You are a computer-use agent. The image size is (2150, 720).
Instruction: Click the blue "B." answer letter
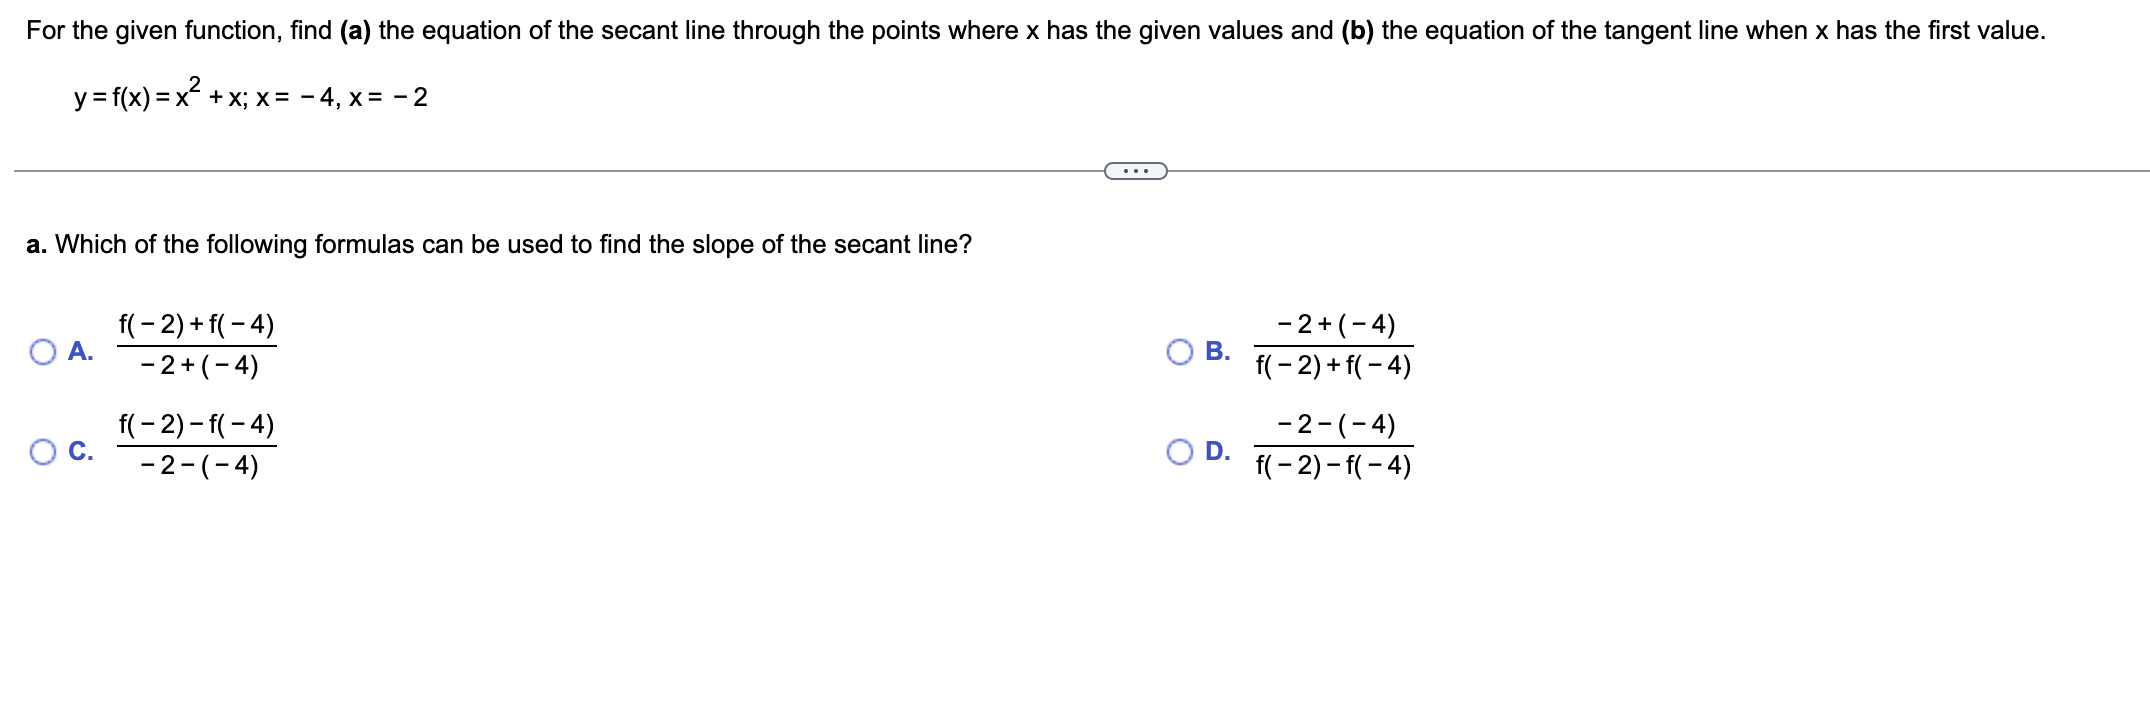click(x=1218, y=351)
